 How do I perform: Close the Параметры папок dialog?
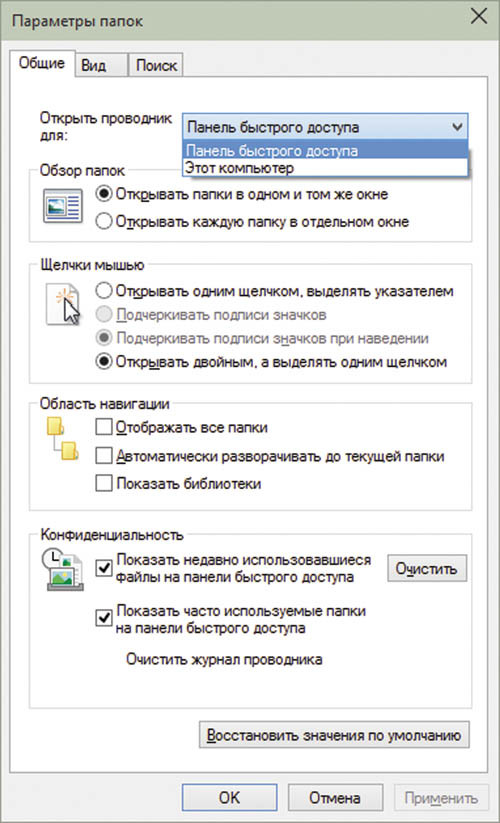(478, 17)
